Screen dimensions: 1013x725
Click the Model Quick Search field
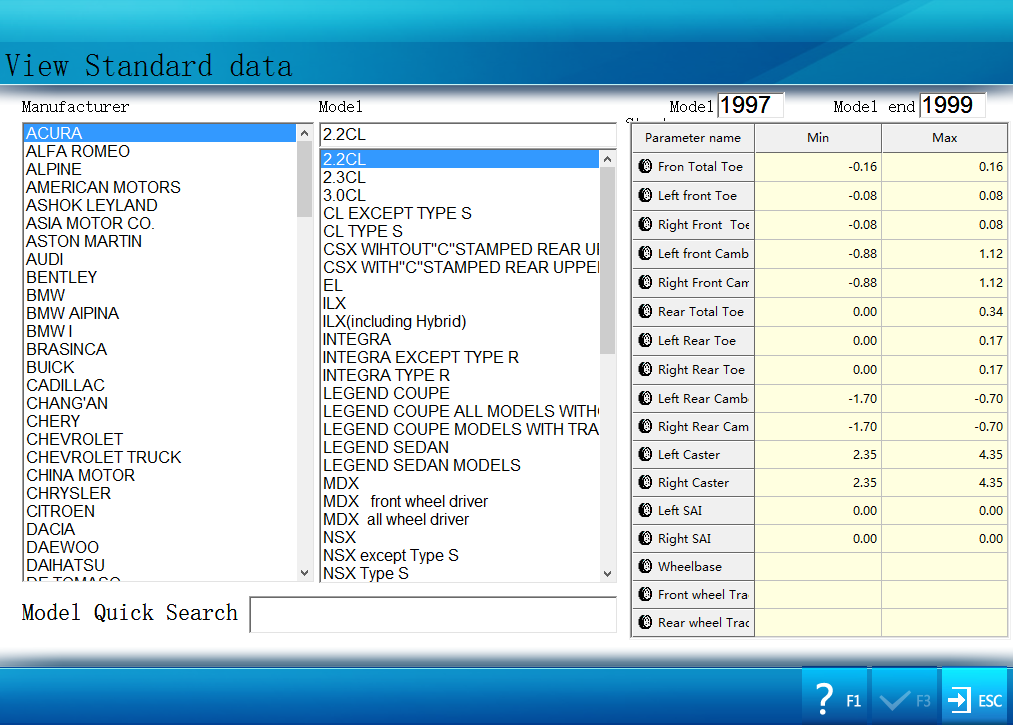(x=432, y=614)
